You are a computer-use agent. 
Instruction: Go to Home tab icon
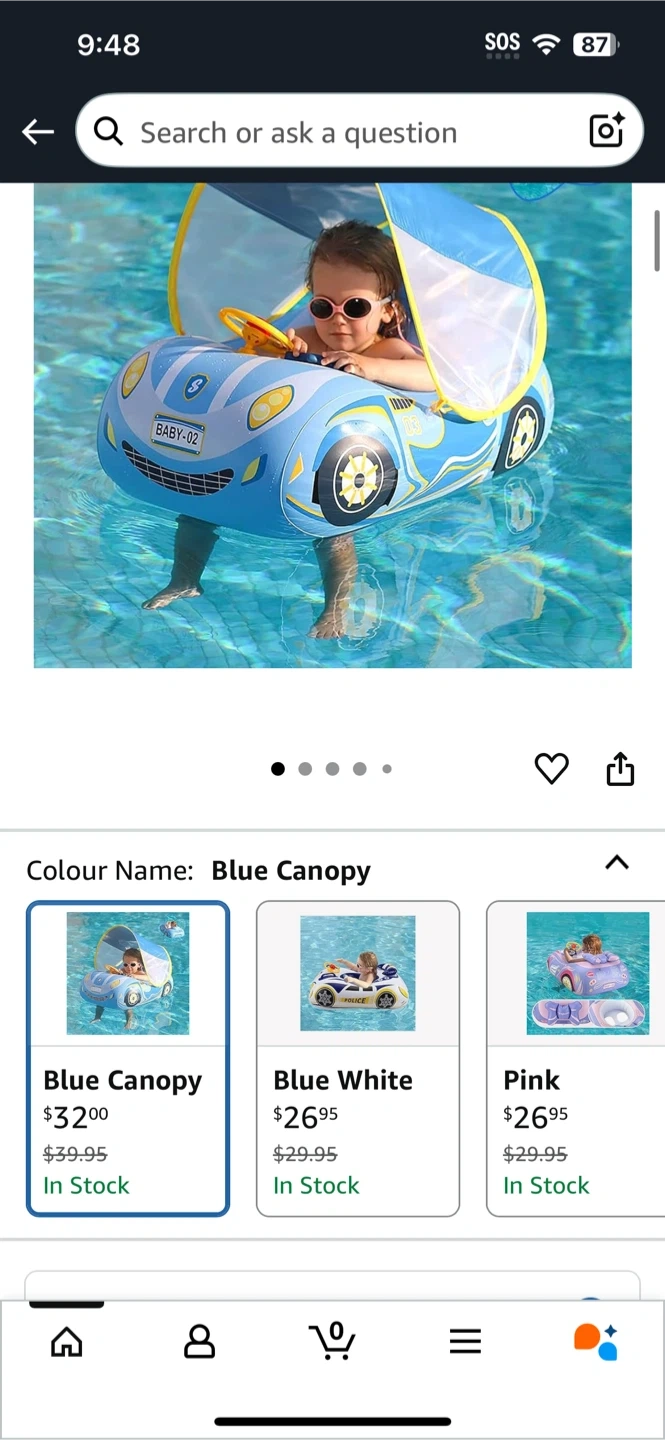(66, 1341)
